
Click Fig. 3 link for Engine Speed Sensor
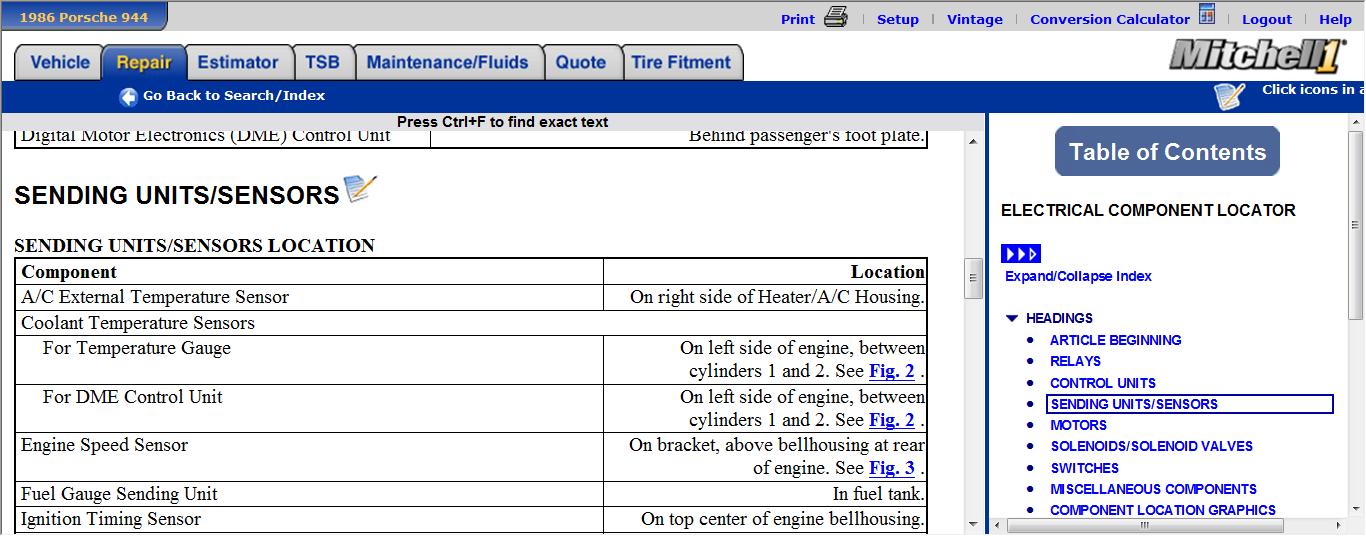tap(891, 468)
